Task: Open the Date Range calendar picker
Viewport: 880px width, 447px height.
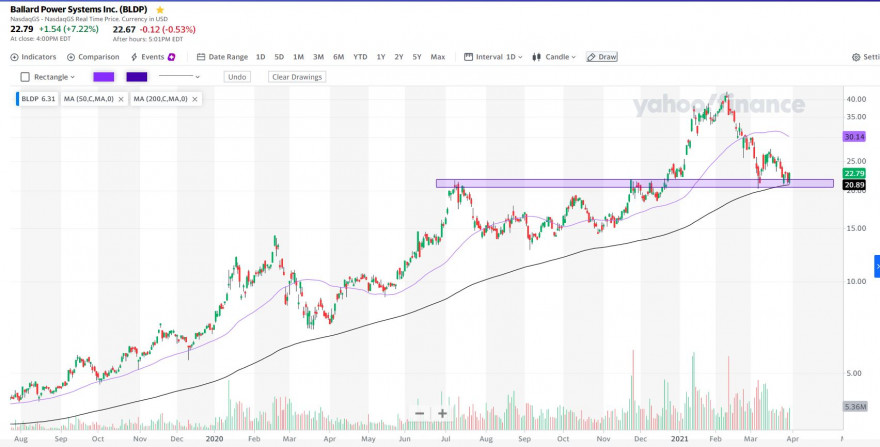Action: tap(222, 57)
